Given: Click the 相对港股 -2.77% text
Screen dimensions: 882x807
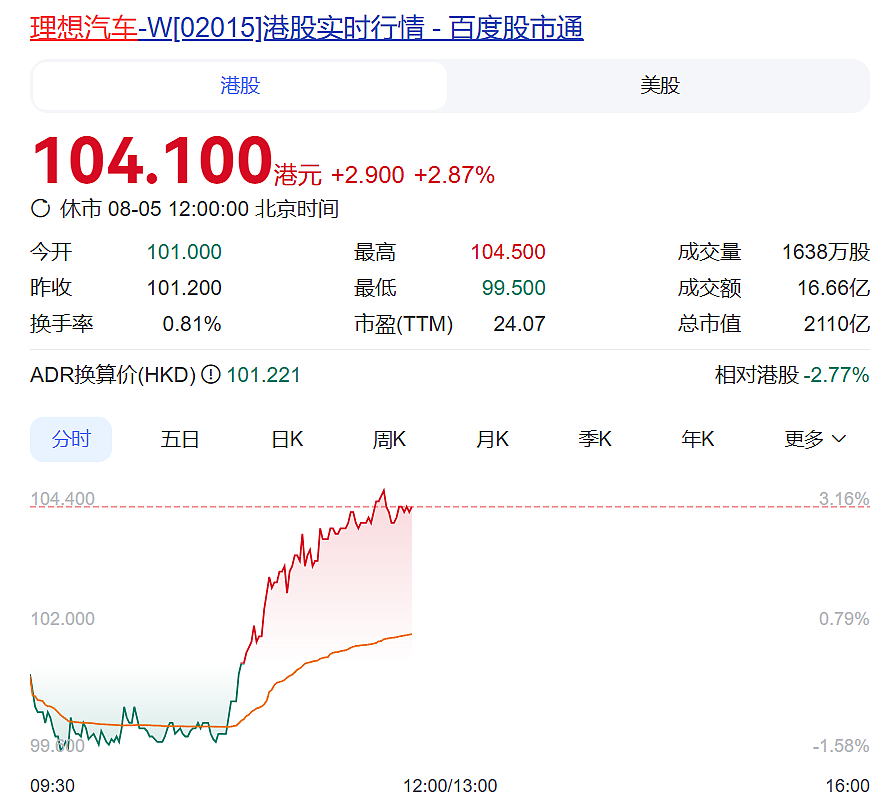Looking at the screenshot, I should pyautogui.click(x=792, y=375).
